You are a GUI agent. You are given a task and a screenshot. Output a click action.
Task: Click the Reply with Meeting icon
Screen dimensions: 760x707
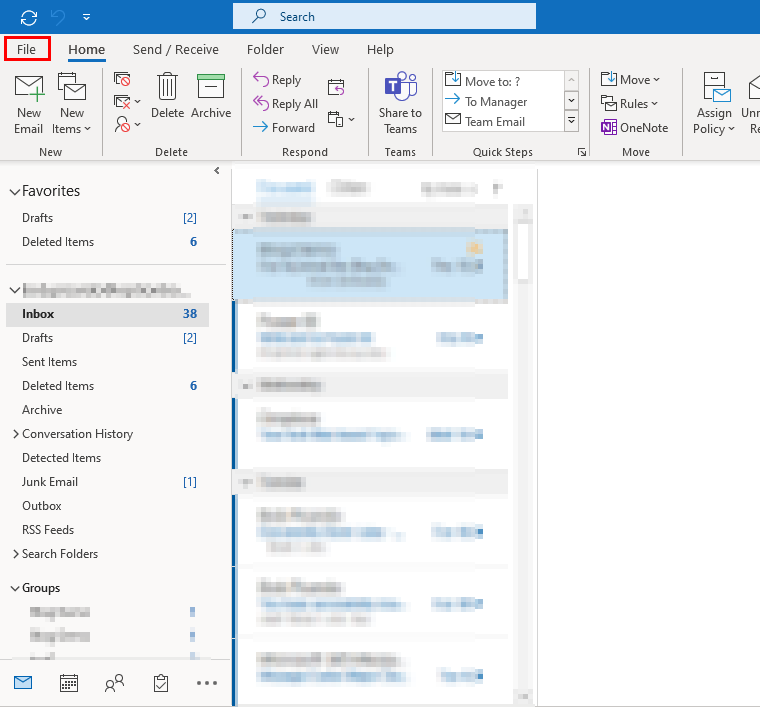coord(336,87)
